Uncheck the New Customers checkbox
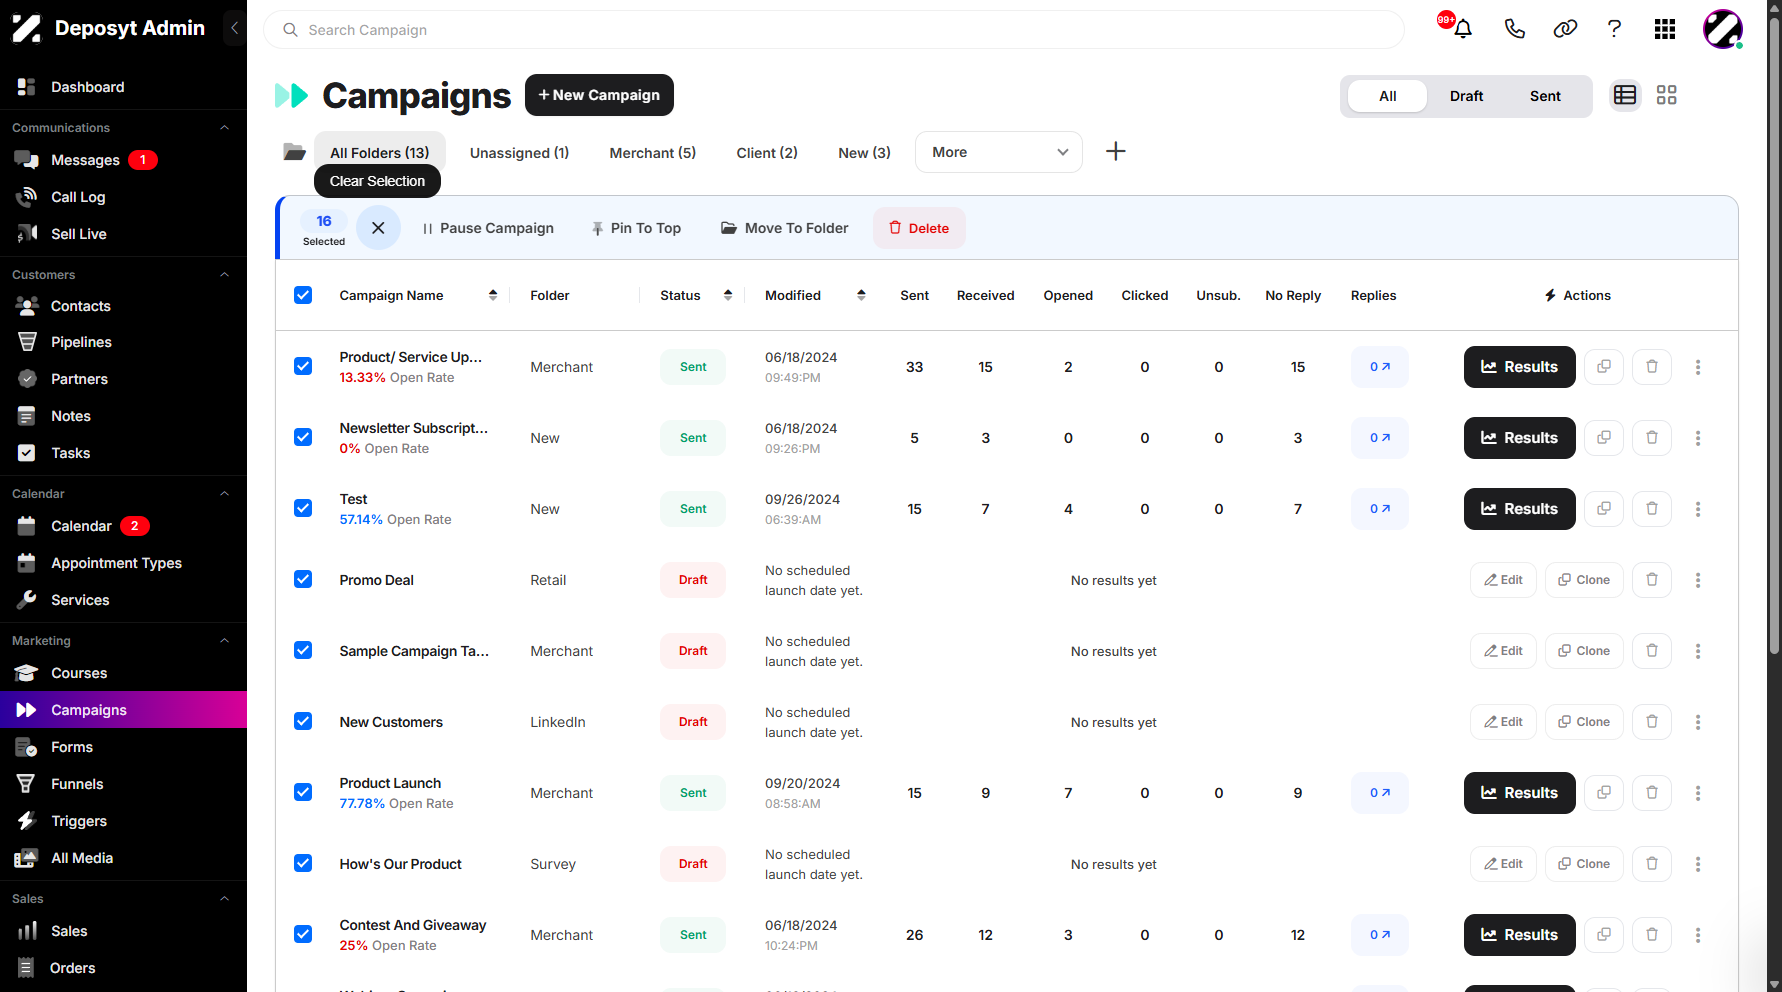 (x=303, y=721)
